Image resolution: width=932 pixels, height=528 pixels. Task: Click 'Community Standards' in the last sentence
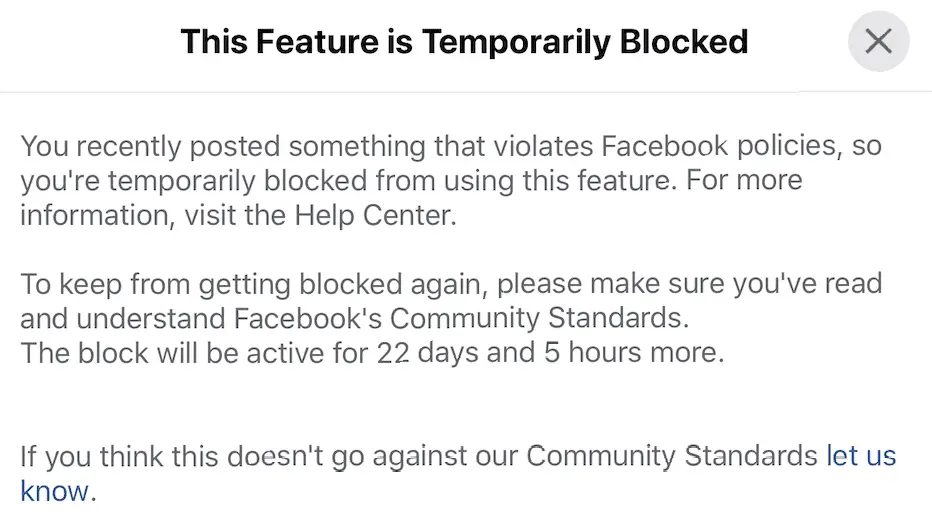click(x=672, y=457)
